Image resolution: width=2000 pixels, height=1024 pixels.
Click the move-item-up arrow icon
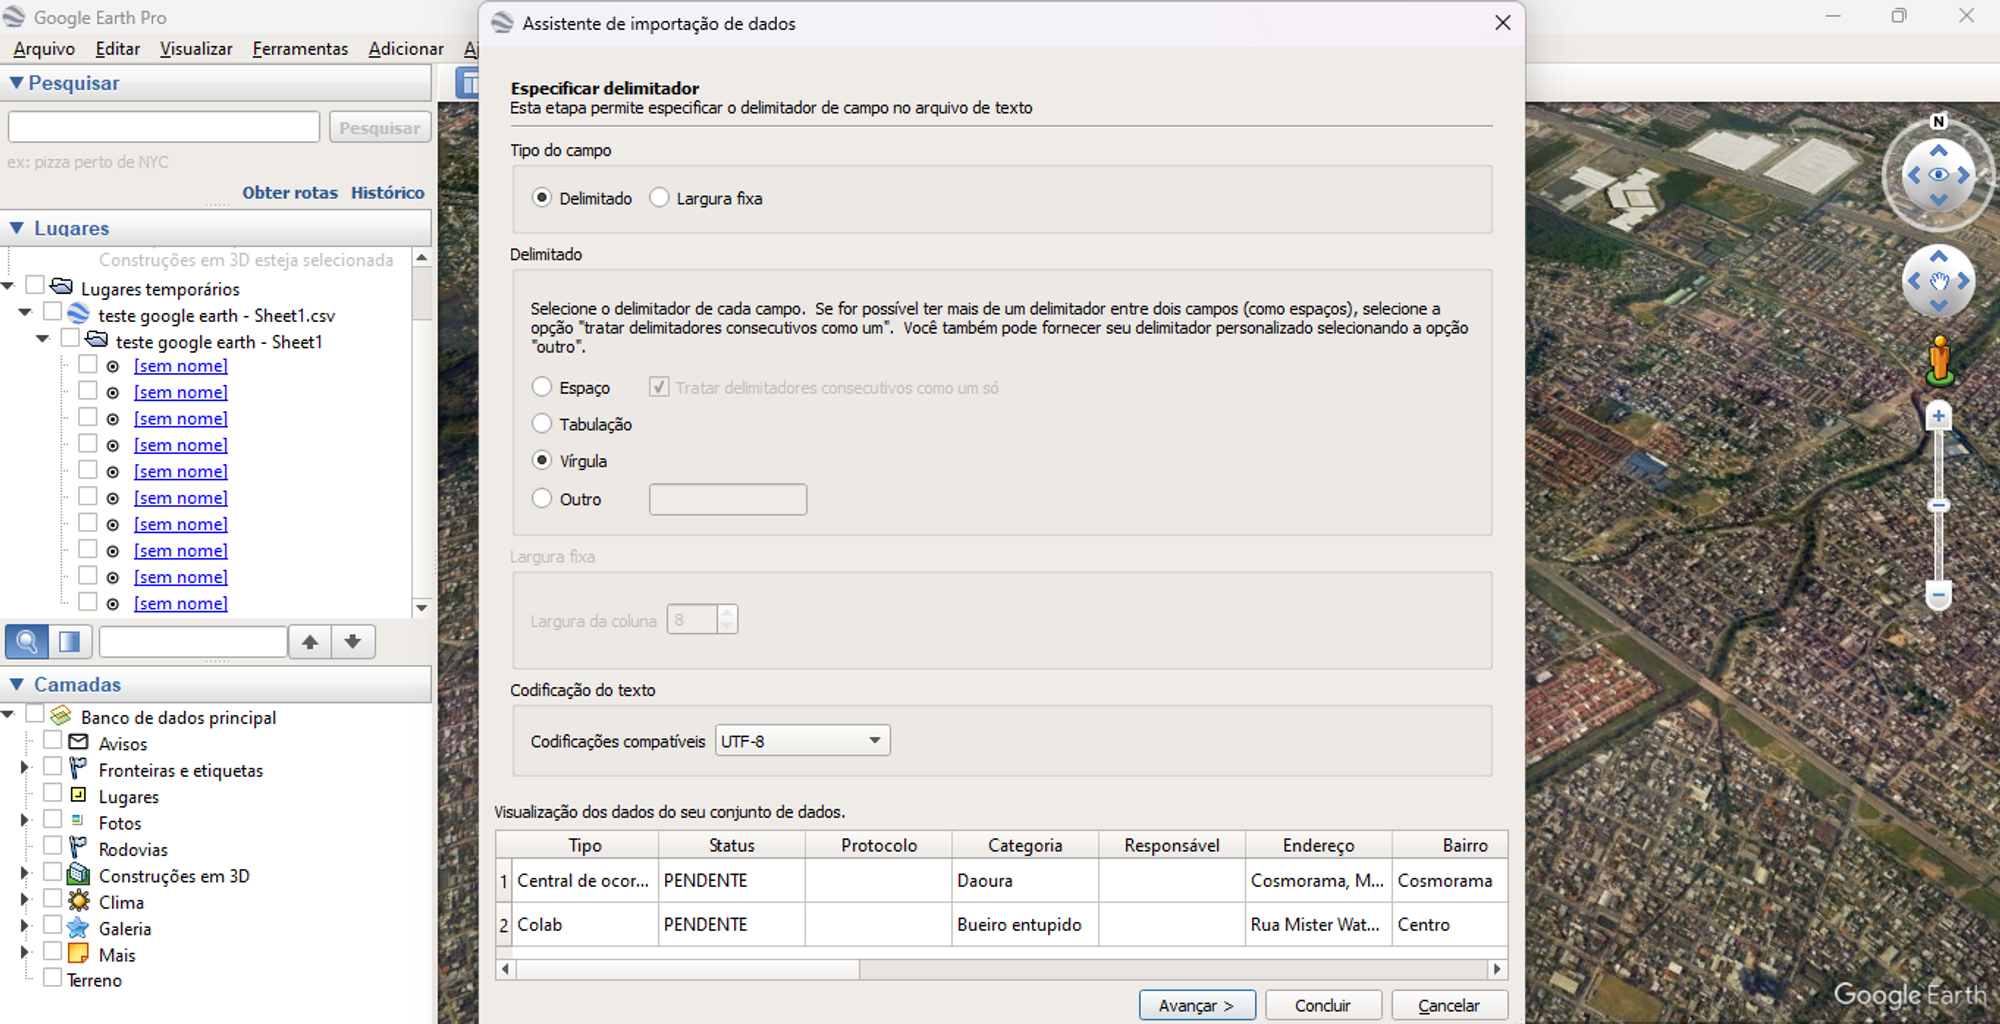pos(310,641)
